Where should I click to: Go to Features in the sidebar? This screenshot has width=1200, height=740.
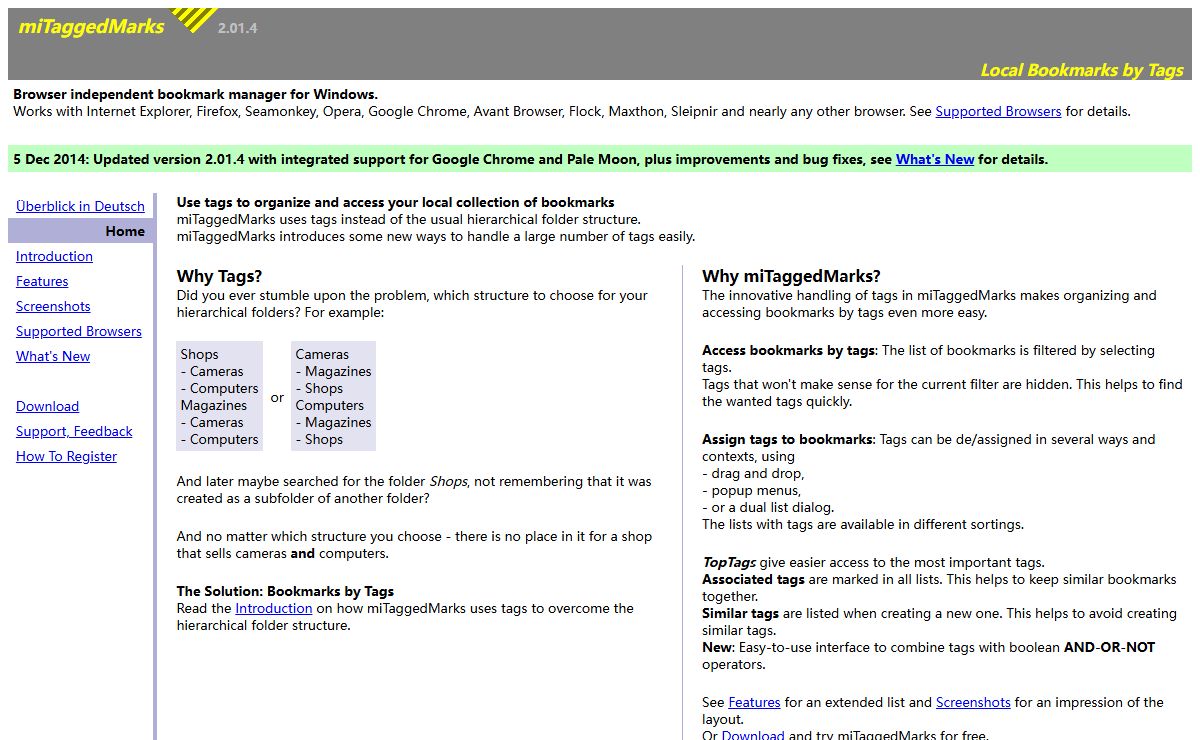click(42, 281)
